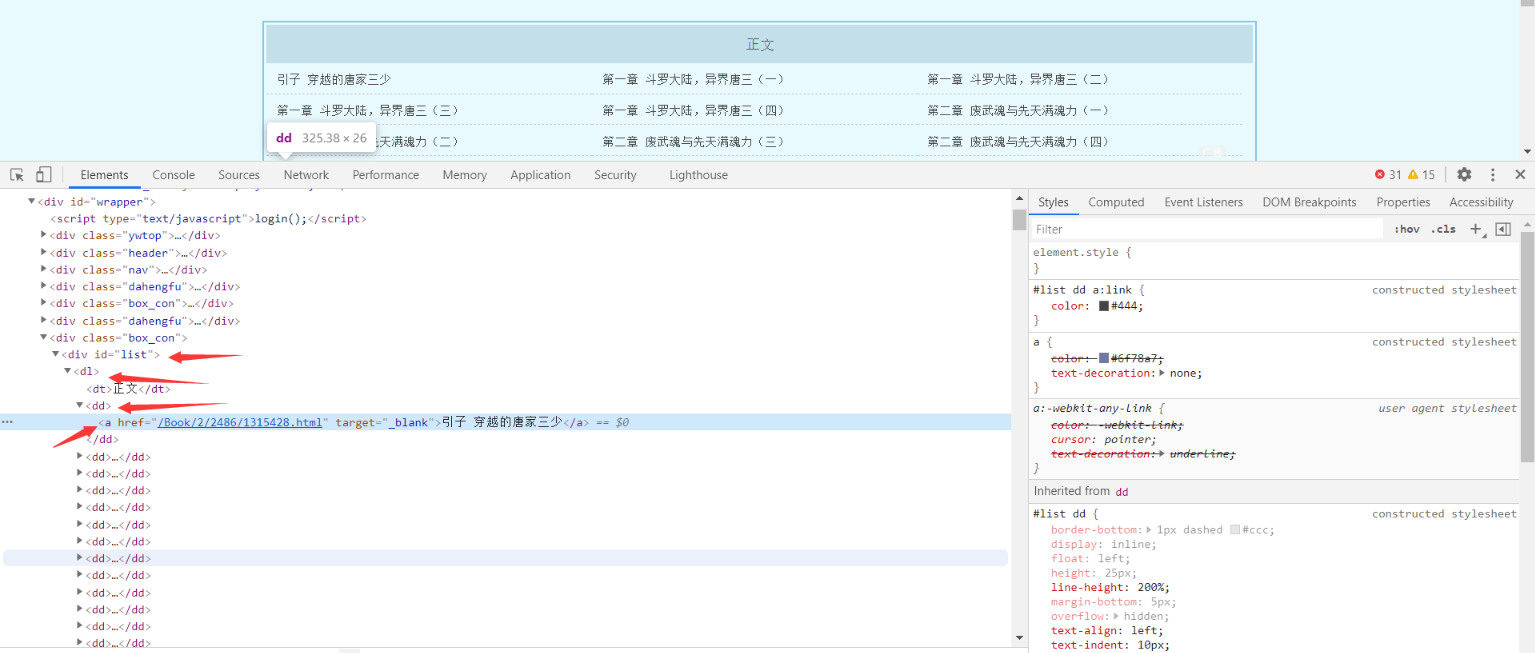
Task: Show the computed styles sidebar icon
Action: click(1502, 229)
